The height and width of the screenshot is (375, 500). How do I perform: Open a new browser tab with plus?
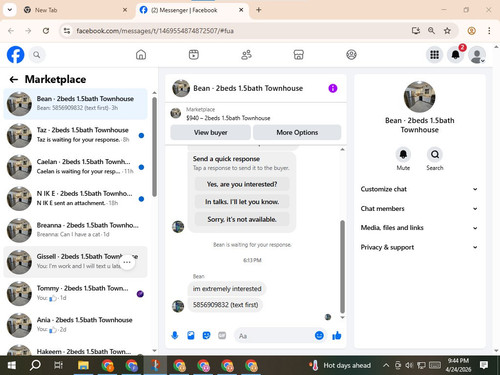pos(259,10)
